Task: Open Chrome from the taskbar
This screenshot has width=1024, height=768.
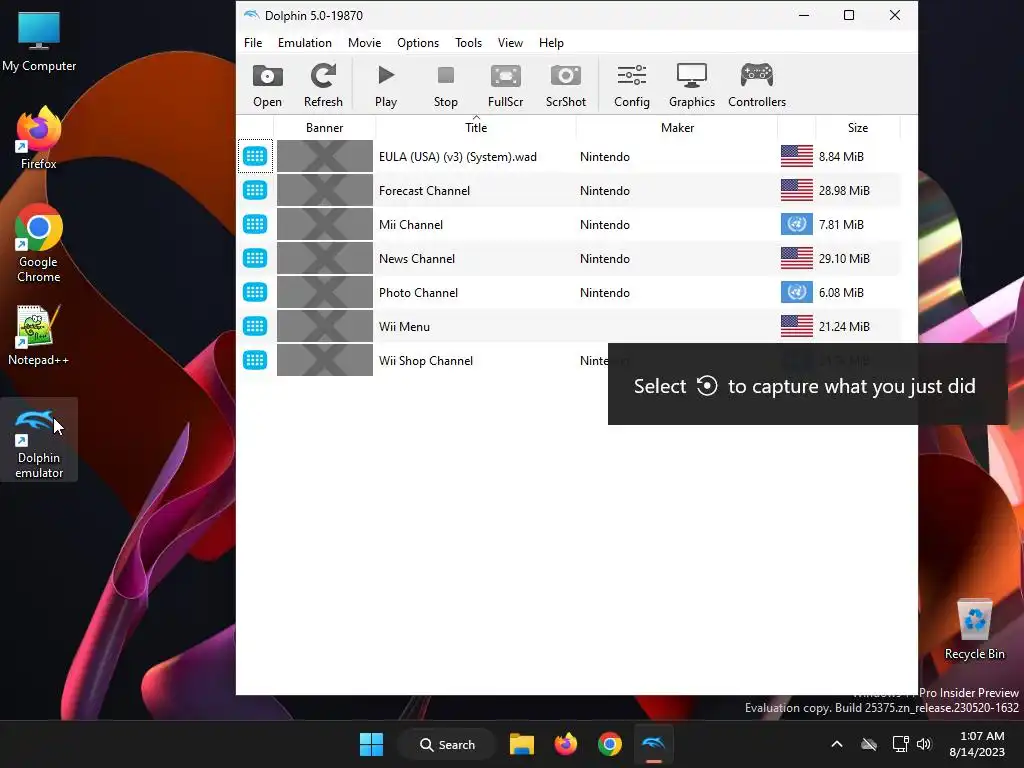Action: 609,744
